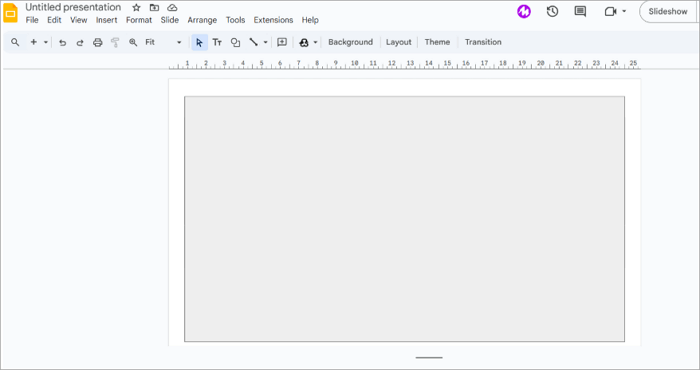Insert a text box
The width and height of the screenshot is (700, 370).
[217, 42]
